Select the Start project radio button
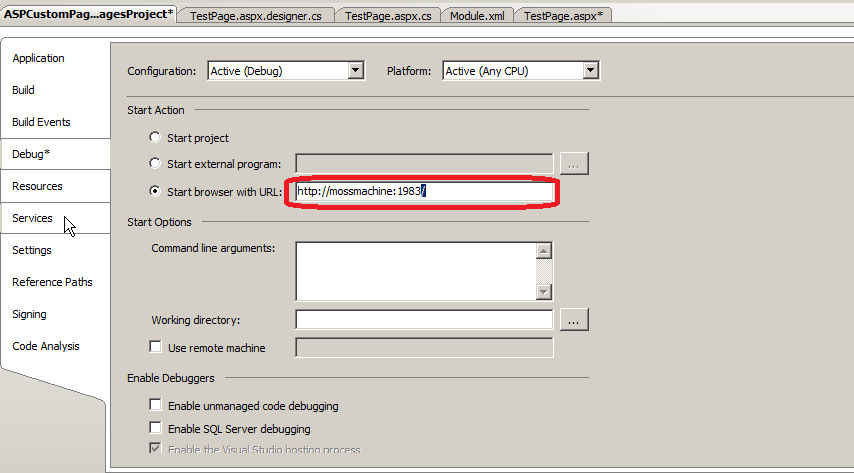 click(155, 138)
